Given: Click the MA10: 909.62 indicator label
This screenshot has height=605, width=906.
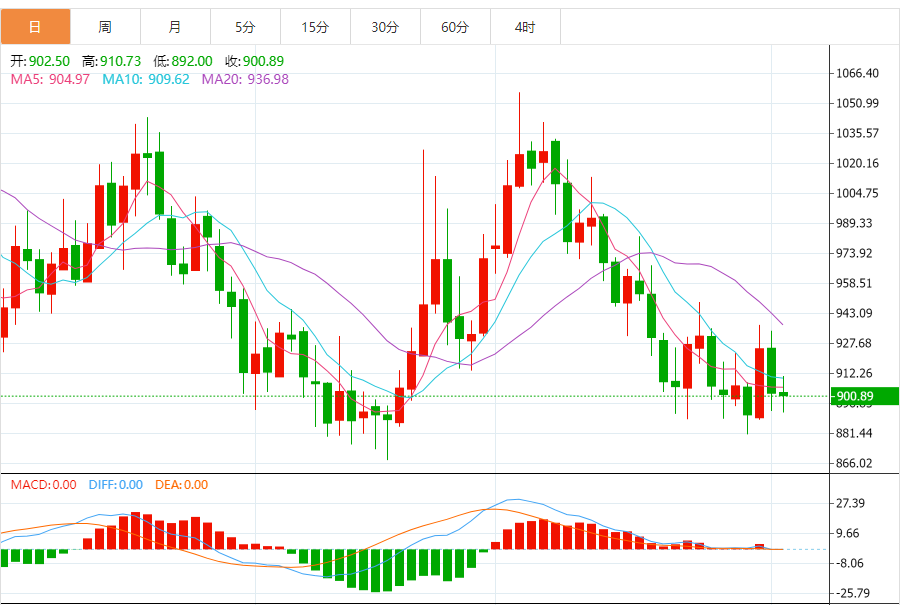Looking at the screenshot, I should coord(146,79).
